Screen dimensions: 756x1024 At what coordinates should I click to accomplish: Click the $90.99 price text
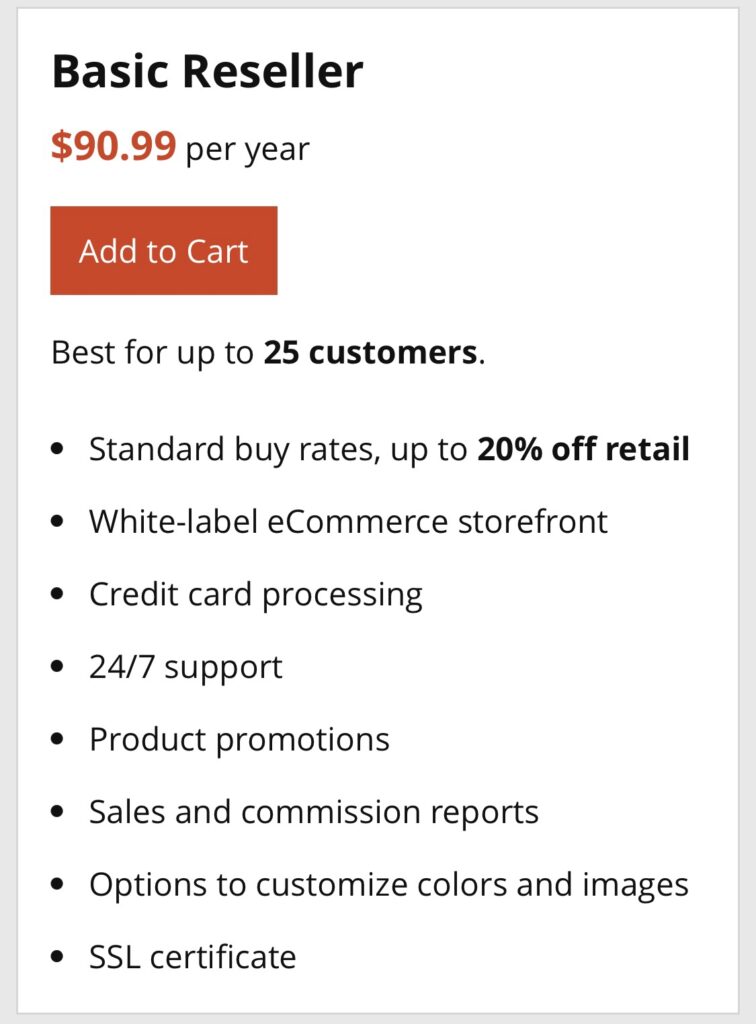point(113,147)
